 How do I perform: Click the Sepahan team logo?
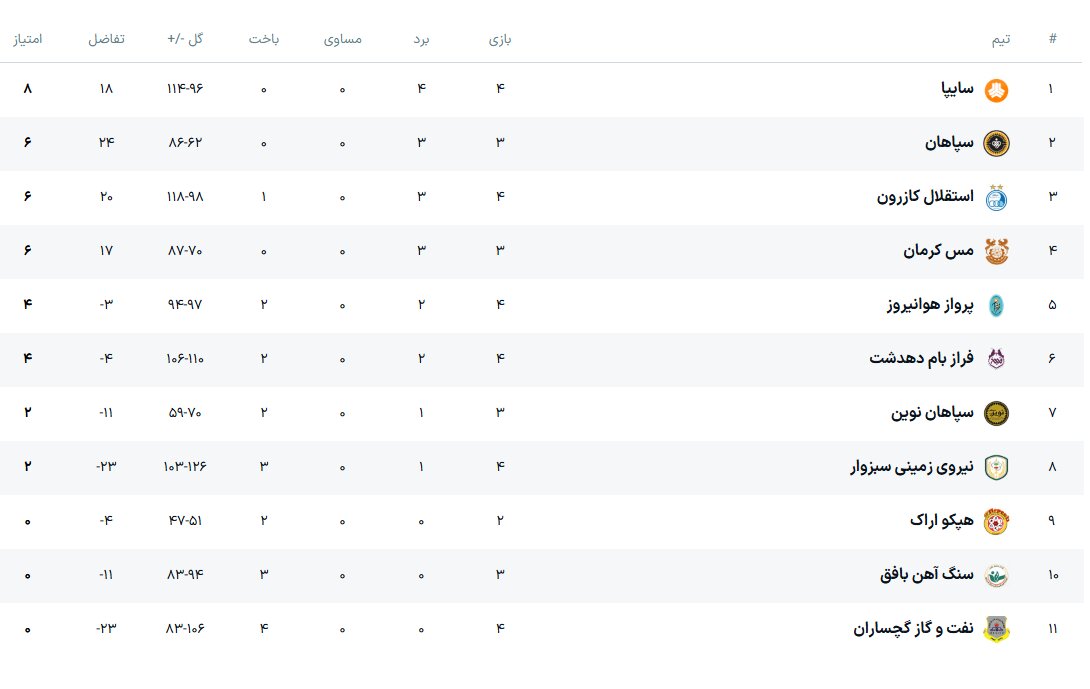(x=996, y=143)
